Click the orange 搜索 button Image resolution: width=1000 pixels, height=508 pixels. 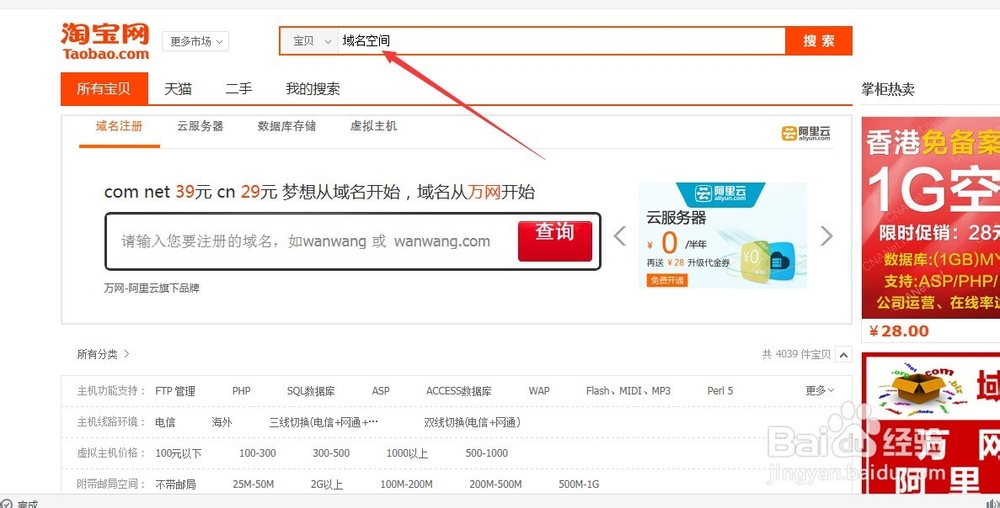[819, 41]
